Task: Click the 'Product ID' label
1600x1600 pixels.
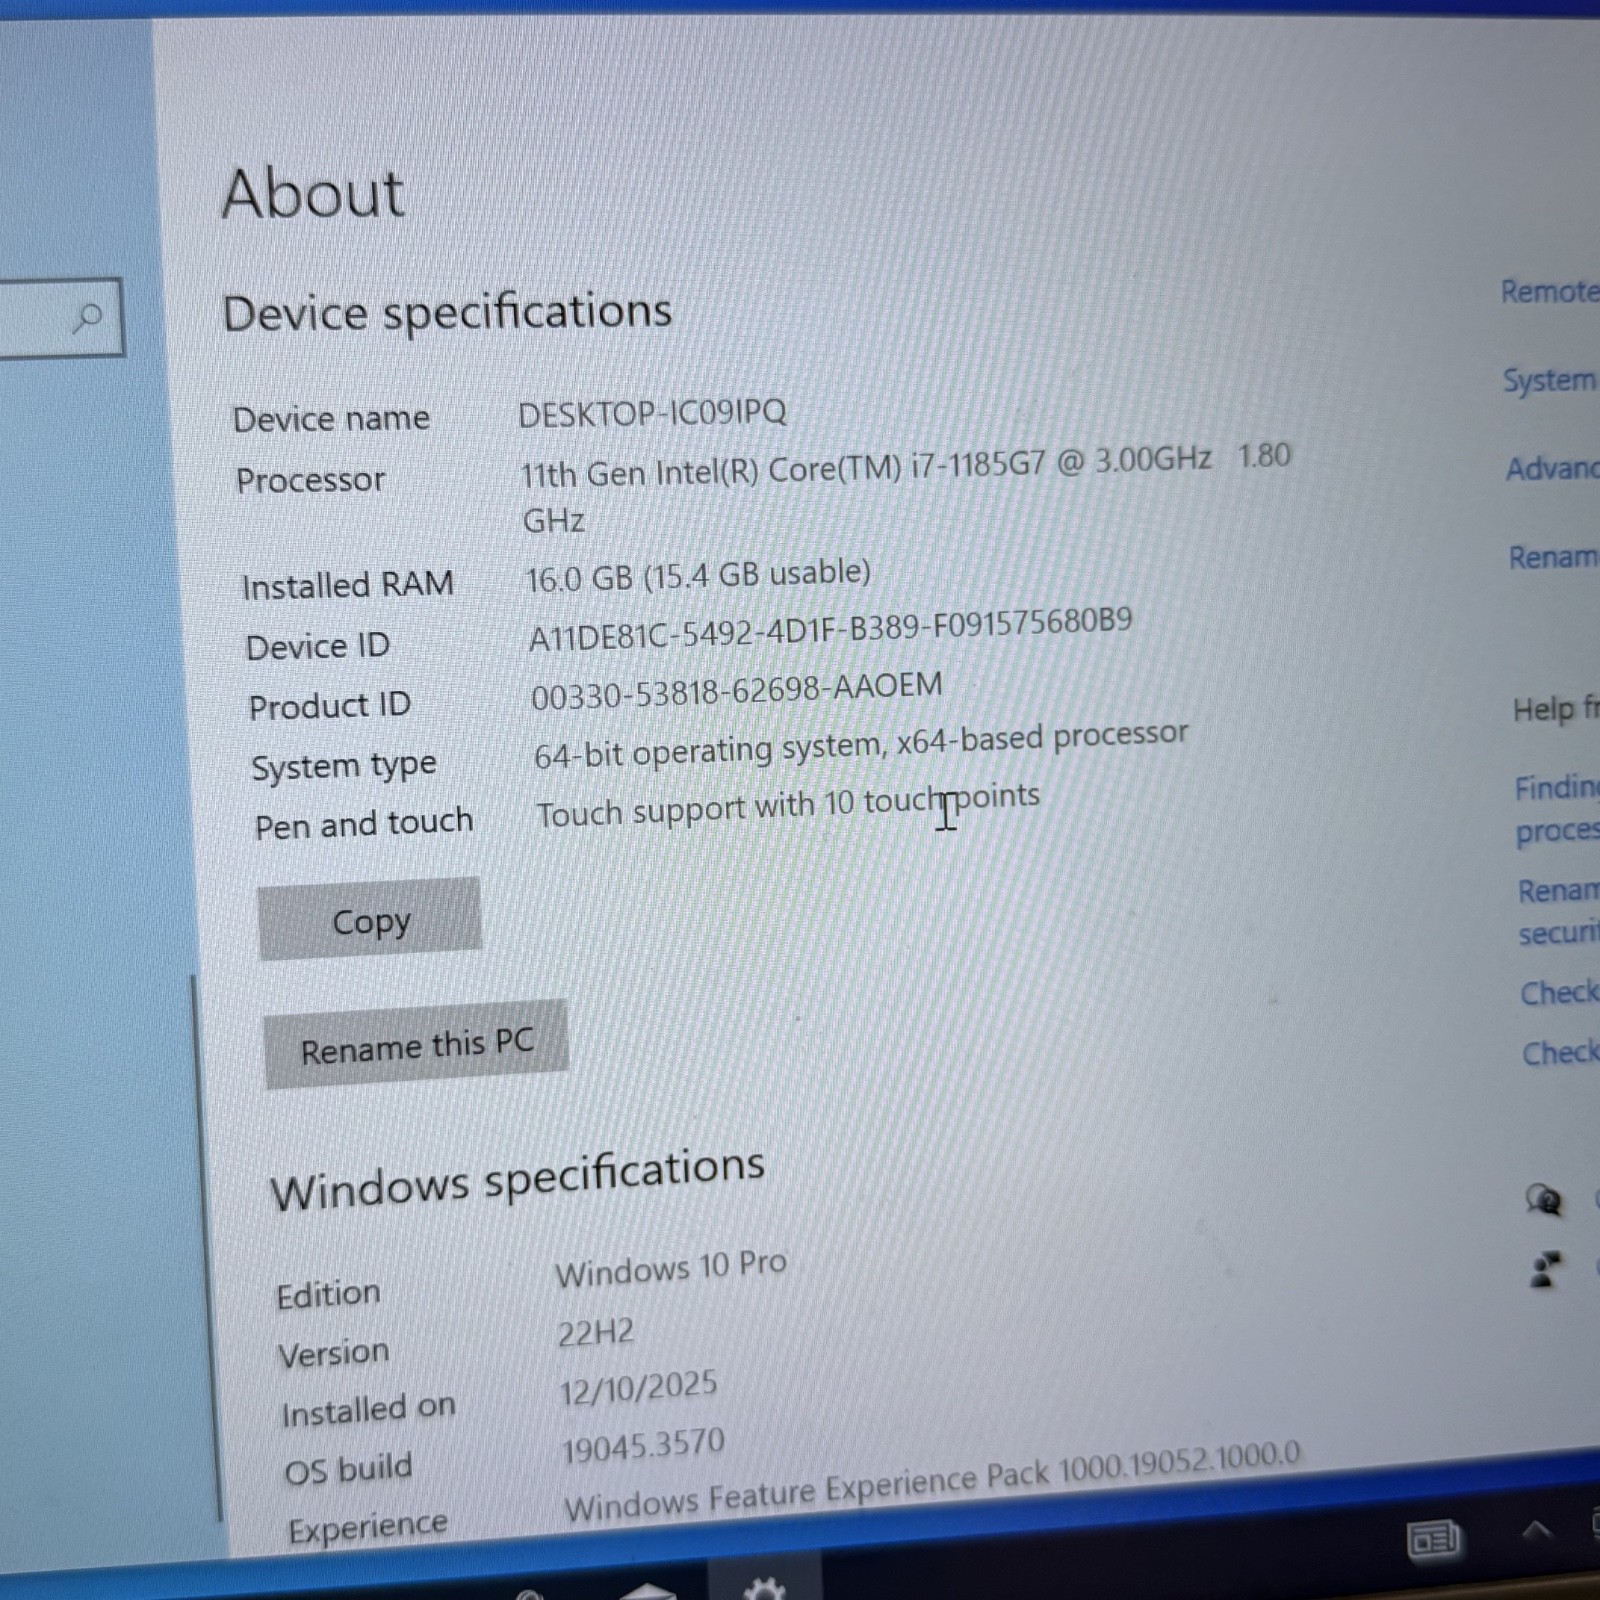Action: click(x=329, y=706)
